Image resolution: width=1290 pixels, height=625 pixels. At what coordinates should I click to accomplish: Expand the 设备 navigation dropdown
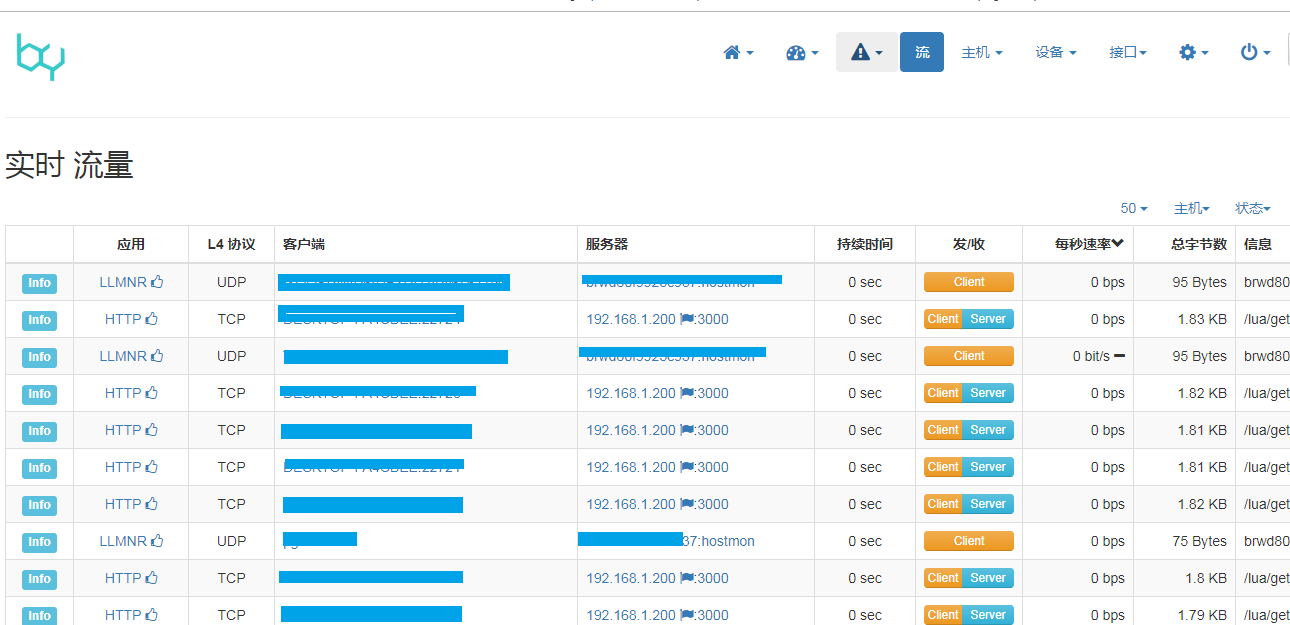point(1055,53)
